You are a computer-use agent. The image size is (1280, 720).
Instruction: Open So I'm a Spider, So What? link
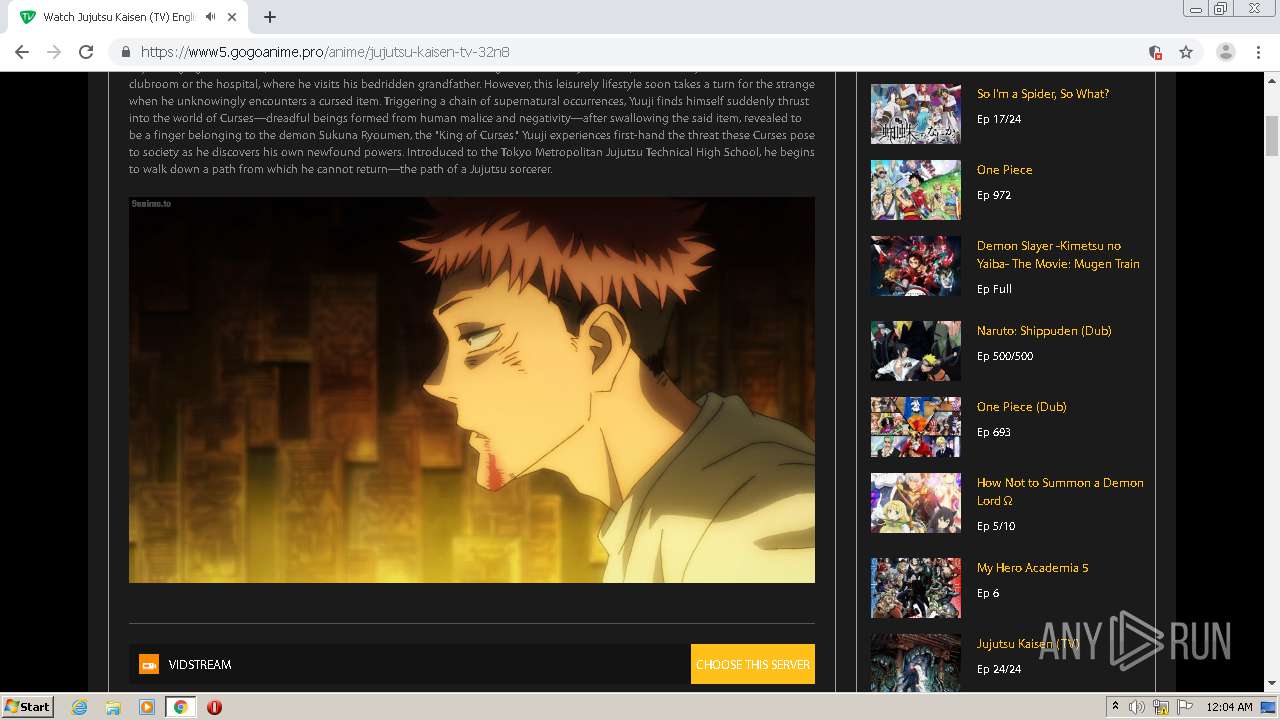[1043, 94]
